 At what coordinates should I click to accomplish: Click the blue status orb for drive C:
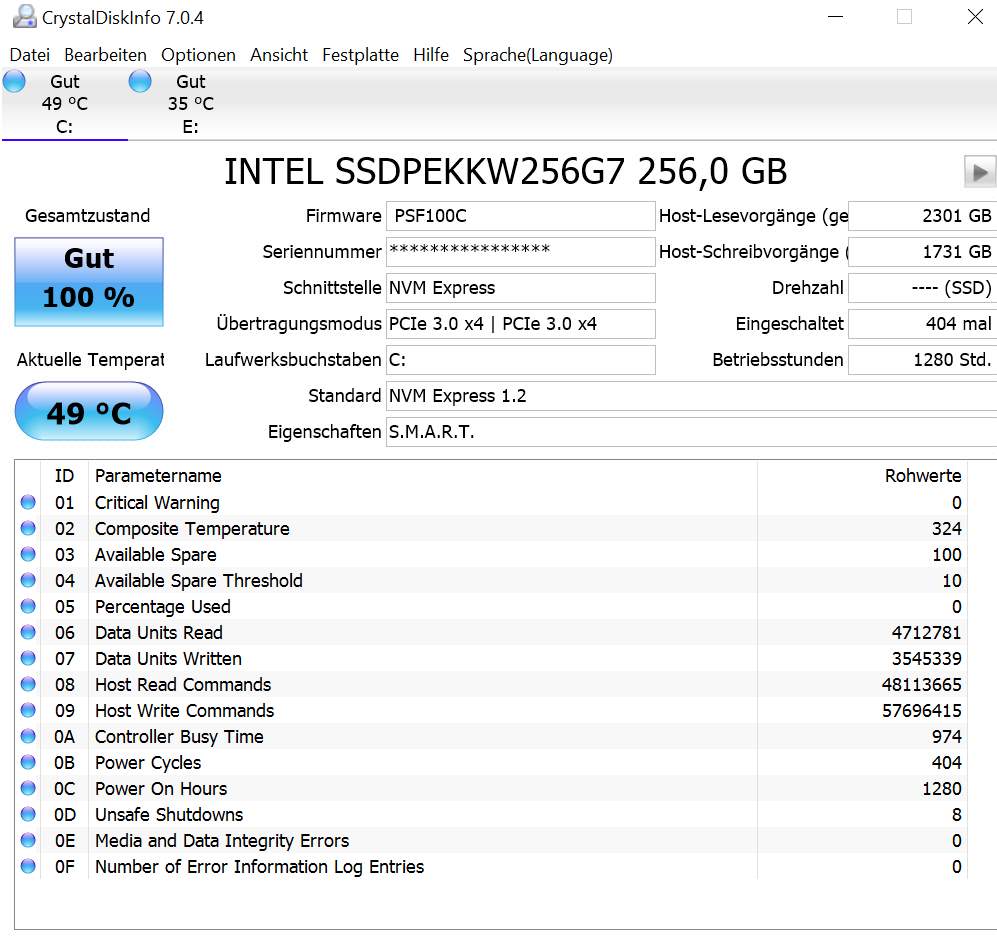click(x=14, y=81)
